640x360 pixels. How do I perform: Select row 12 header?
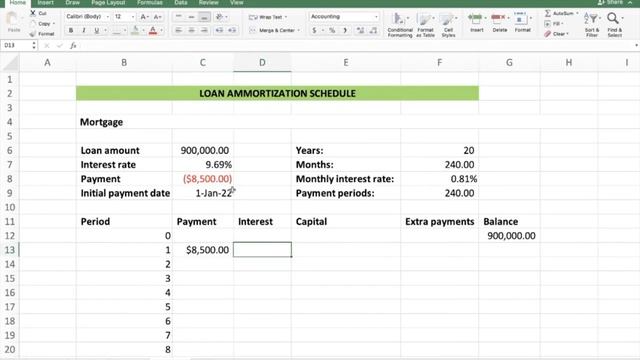10,236
